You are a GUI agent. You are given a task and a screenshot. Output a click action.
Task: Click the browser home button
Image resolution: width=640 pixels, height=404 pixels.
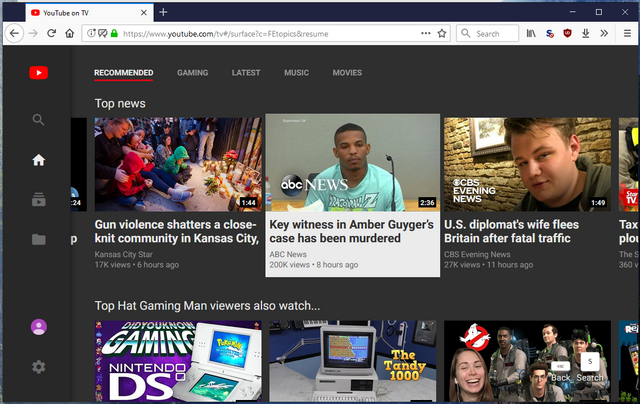tap(70, 33)
